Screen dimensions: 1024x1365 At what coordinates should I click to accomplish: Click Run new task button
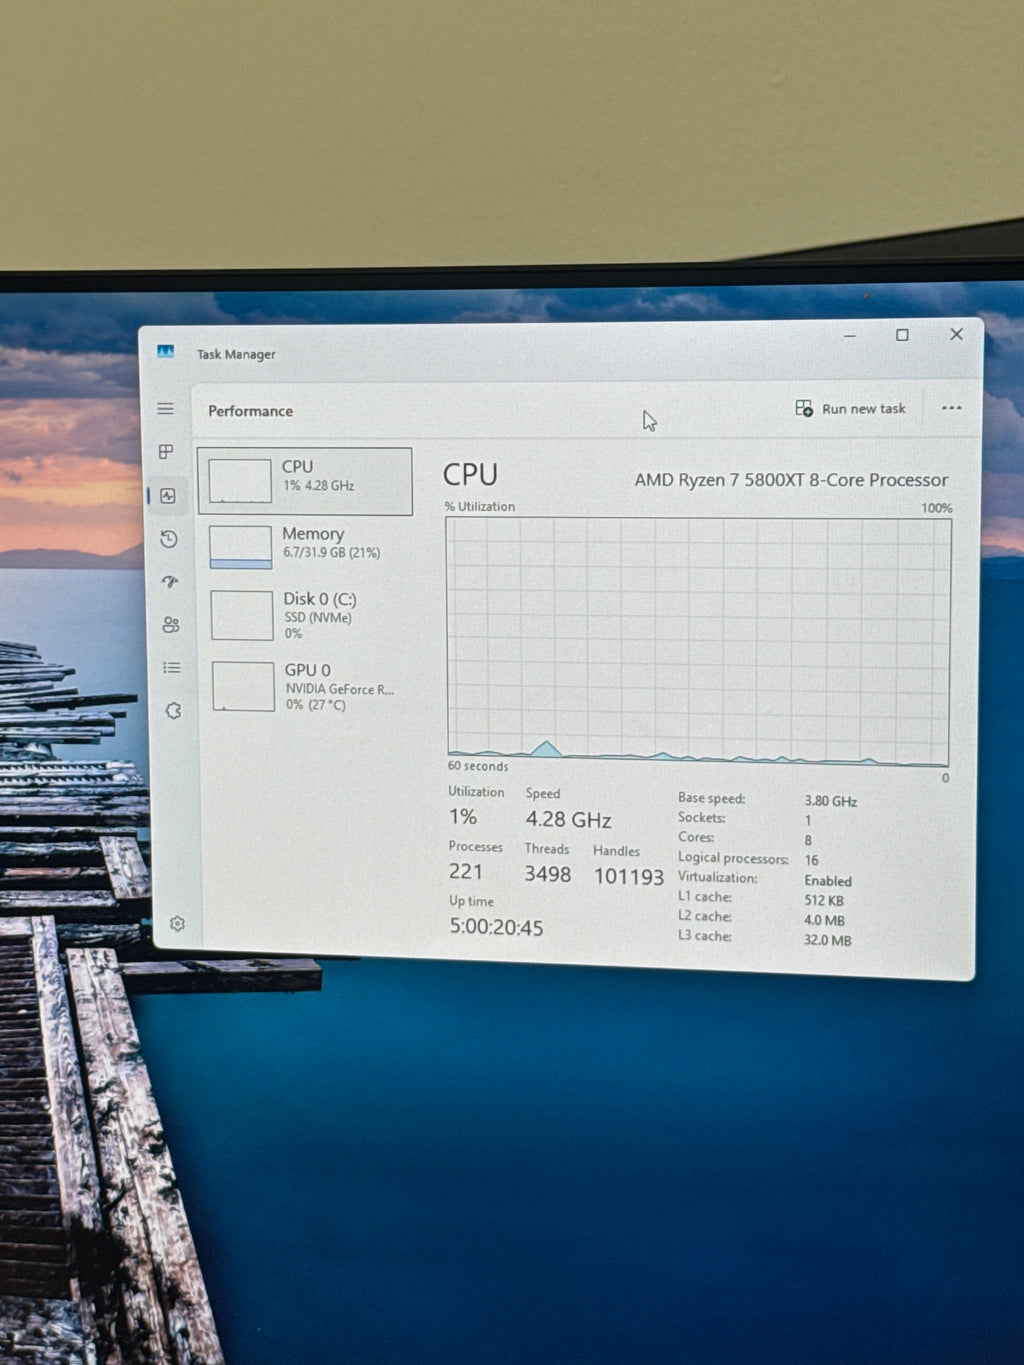850,408
